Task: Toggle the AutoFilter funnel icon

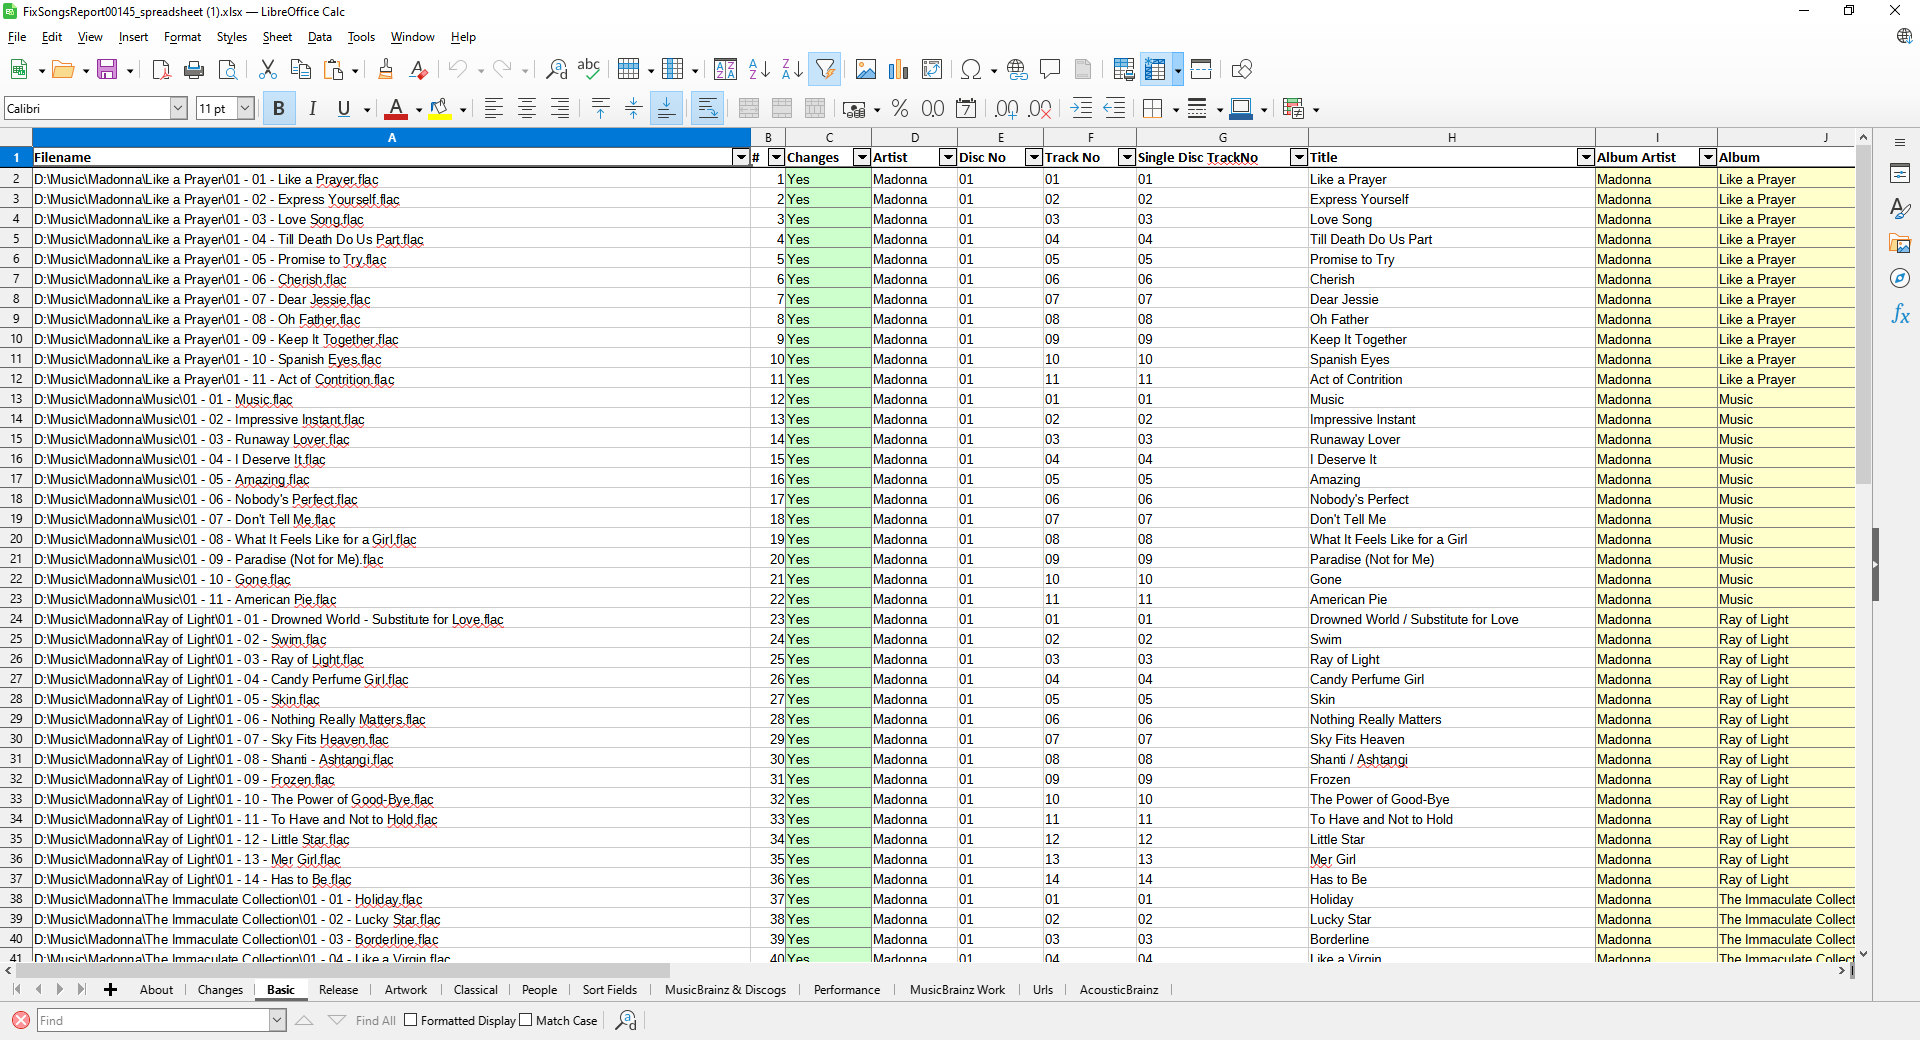Action: [x=825, y=69]
